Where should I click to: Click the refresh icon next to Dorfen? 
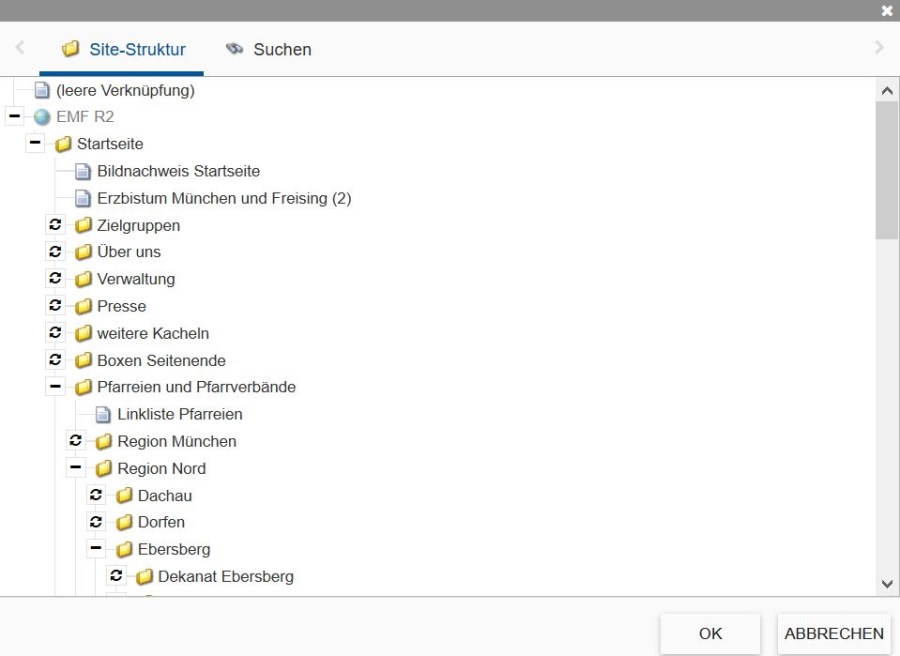96,522
